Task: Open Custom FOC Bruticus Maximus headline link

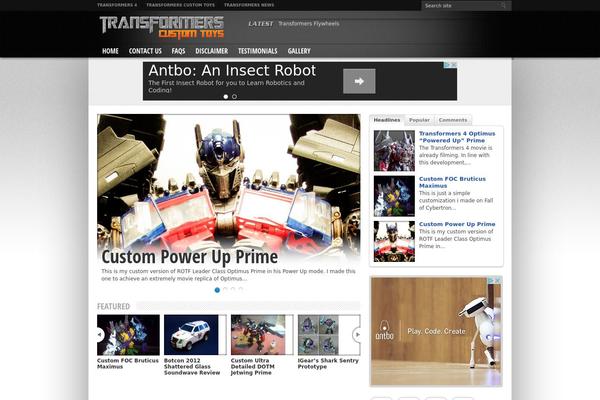Action: coord(452,182)
